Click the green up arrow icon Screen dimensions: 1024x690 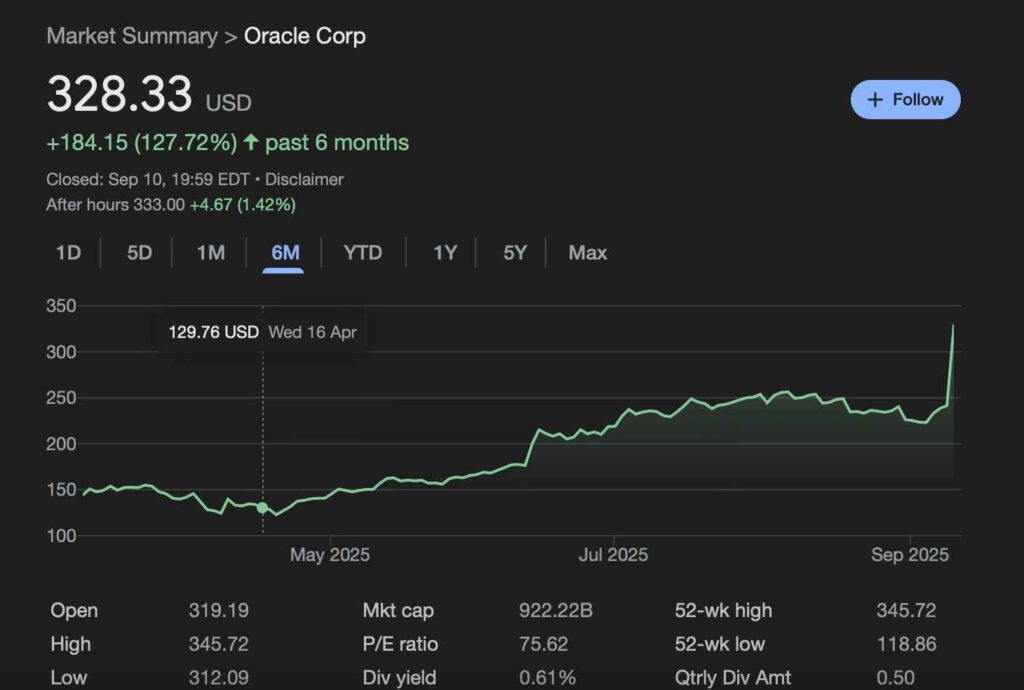[251, 142]
